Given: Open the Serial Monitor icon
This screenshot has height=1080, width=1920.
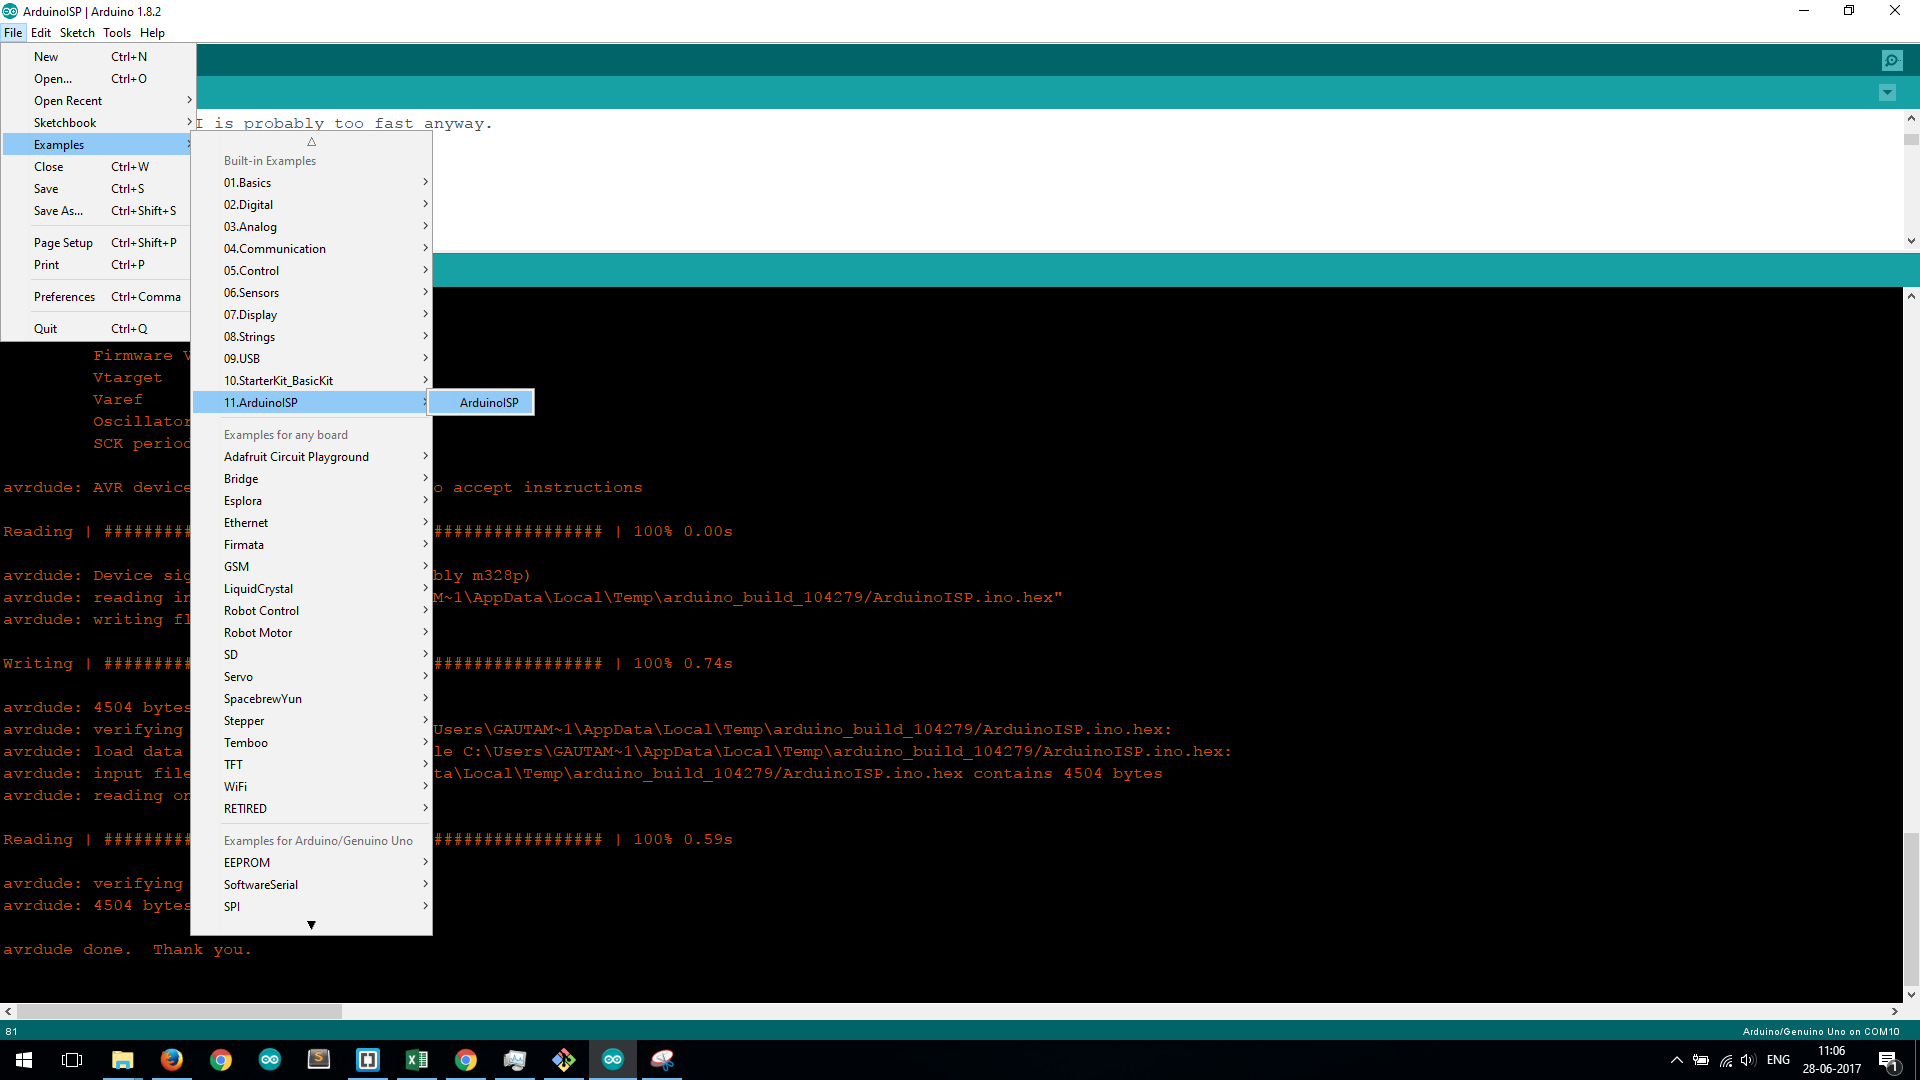Looking at the screenshot, I should pos(1892,61).
